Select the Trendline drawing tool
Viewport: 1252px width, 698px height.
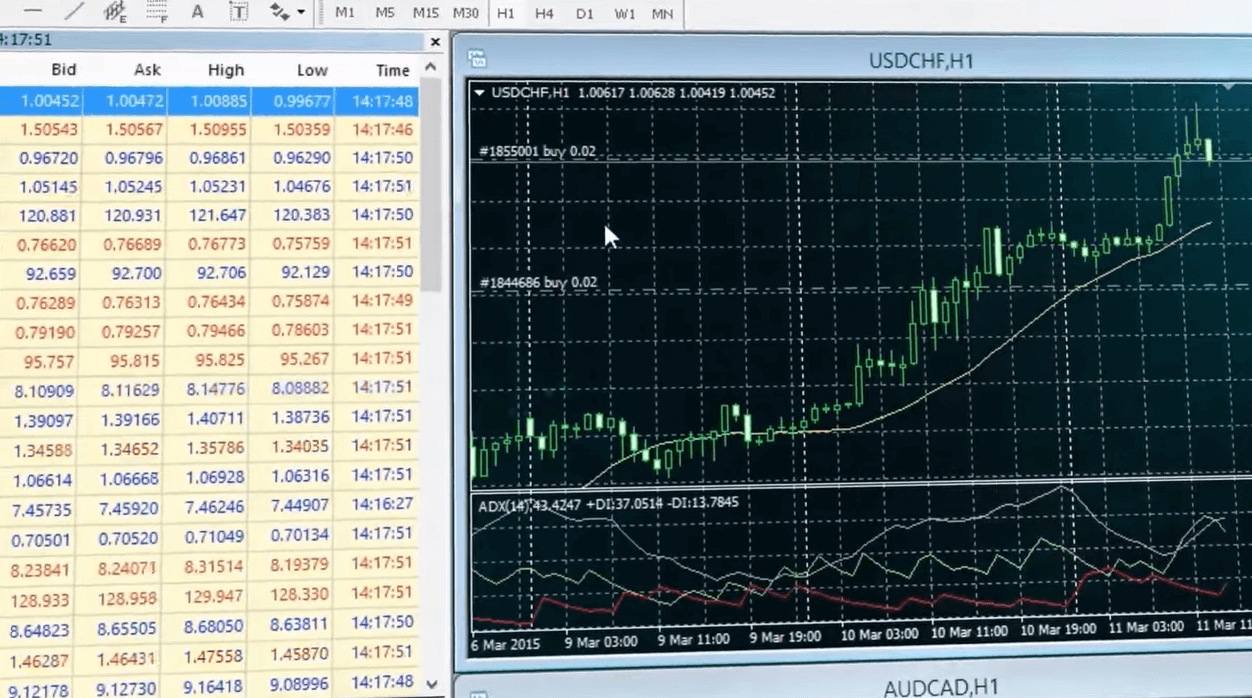click(74, 13)
